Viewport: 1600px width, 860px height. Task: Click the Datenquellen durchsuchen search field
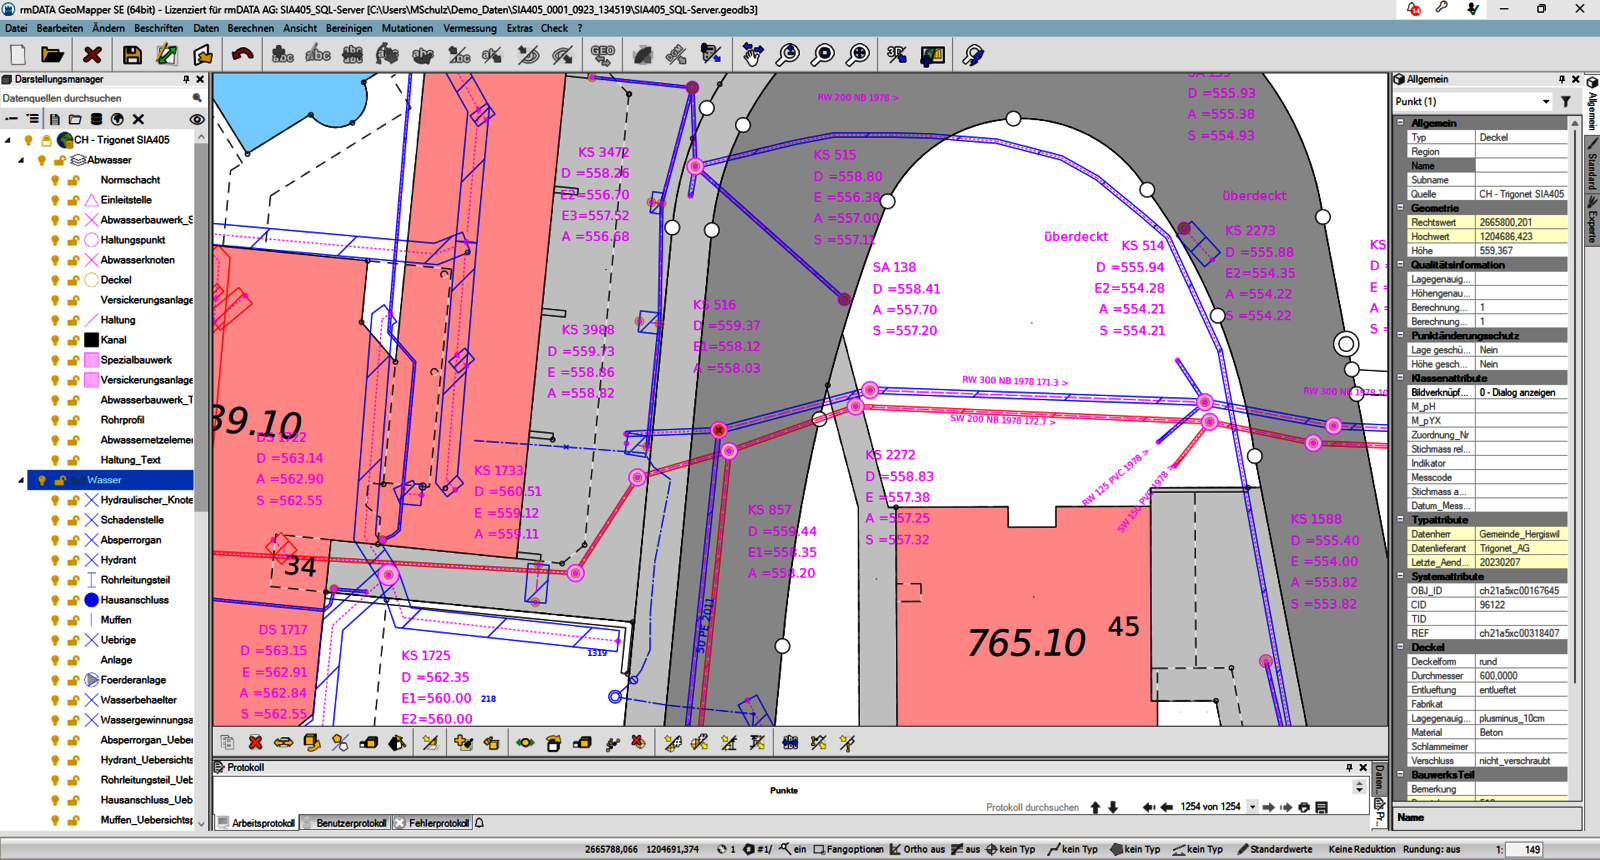click(x=95, y=98)
